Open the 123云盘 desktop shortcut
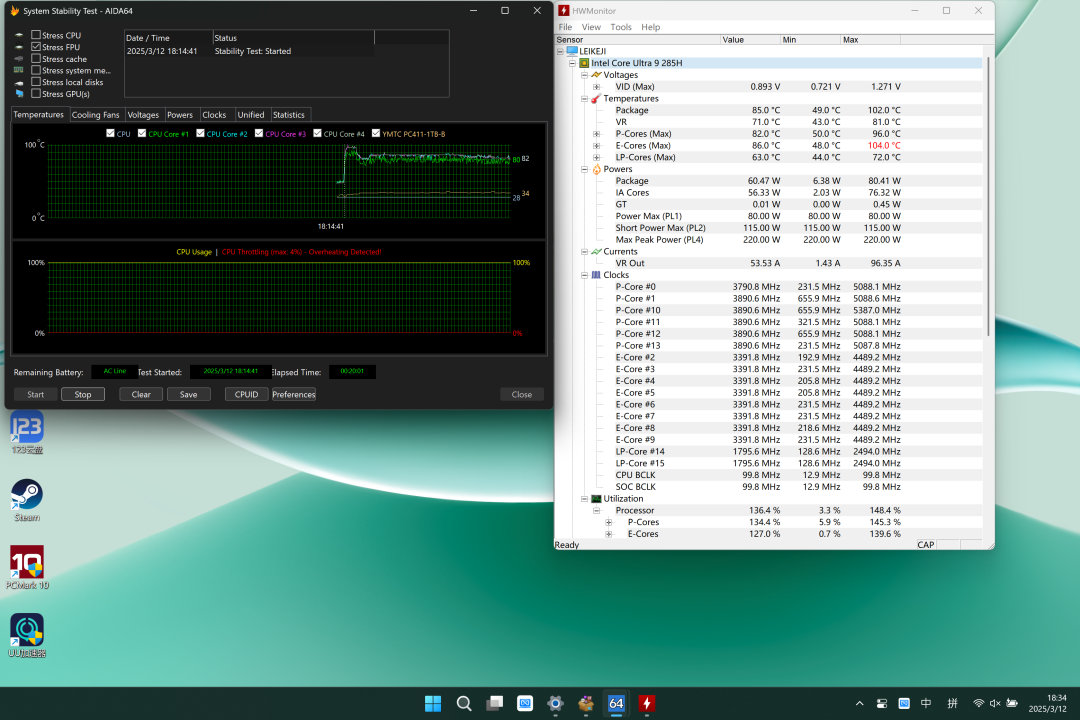Screen dimensions: 1080x720 click(26, 428)
